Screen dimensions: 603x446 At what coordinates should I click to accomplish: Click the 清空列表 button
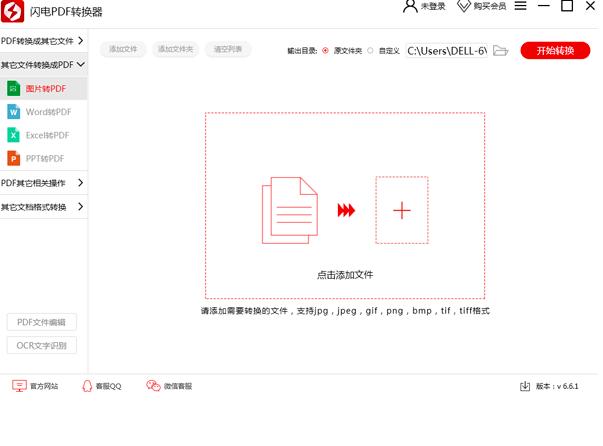coord(228,49)
